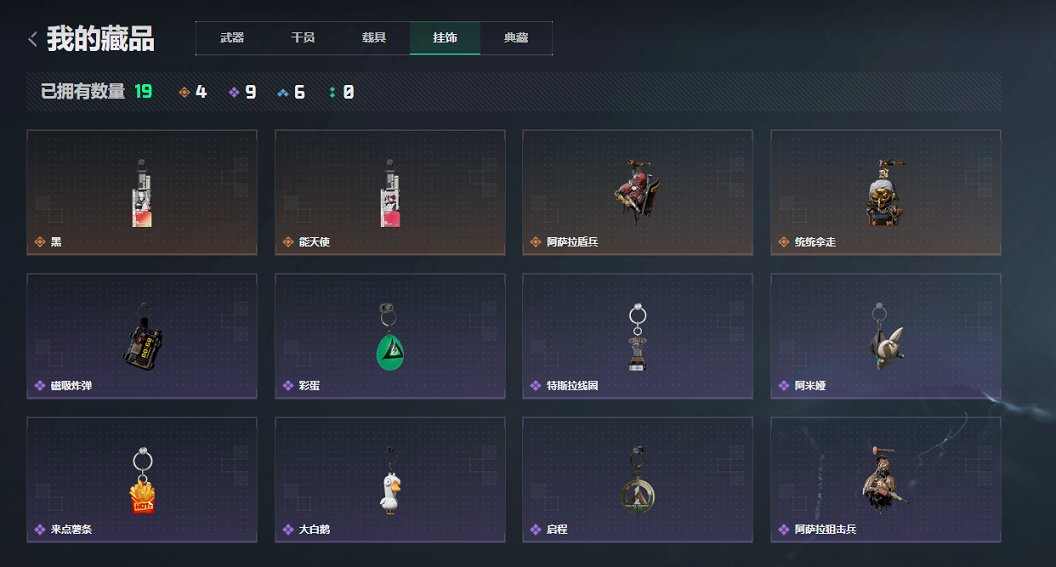Filter by orange rarity count 4
The height and width of the screenshot is (567, 1056).
[193, 92]
